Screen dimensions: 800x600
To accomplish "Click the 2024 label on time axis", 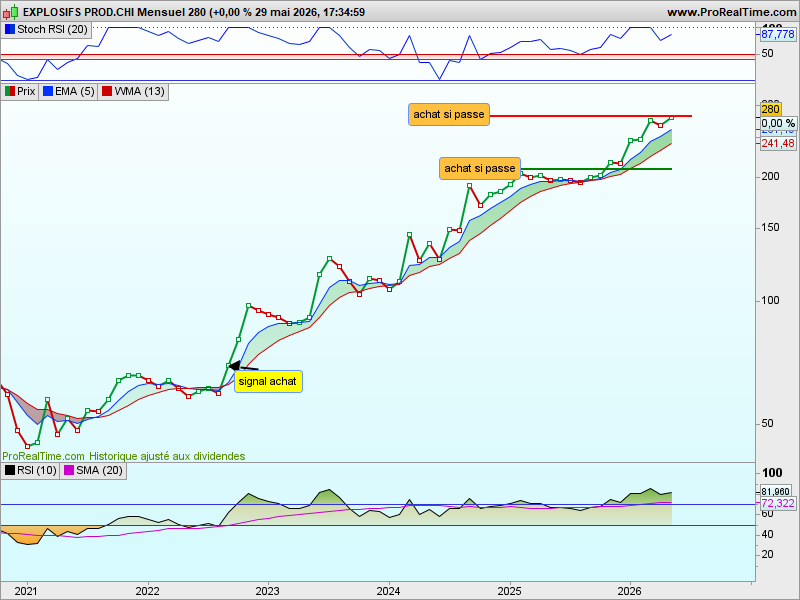I will [388, 591].
